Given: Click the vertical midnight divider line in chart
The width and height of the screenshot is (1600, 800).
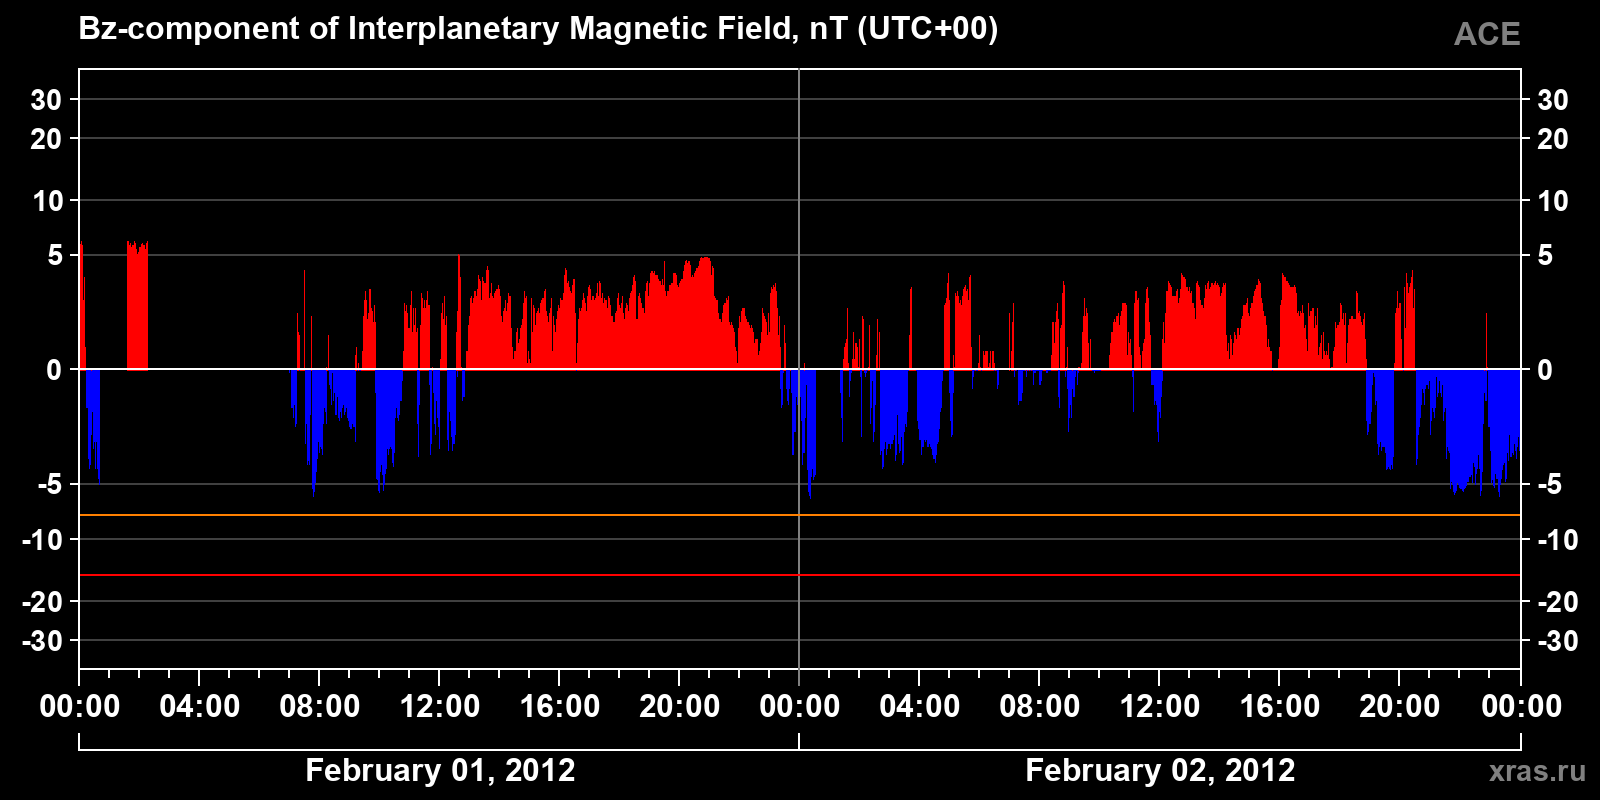Looking at the screenshot, I should [799, 369].
